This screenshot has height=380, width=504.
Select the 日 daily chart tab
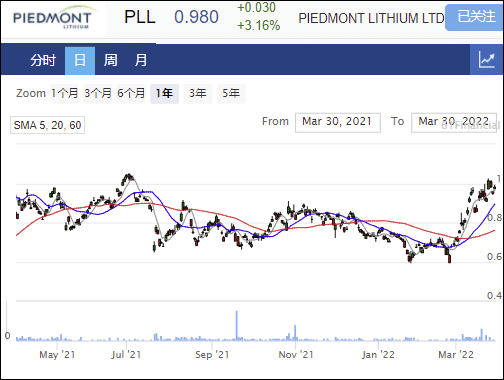80,60
